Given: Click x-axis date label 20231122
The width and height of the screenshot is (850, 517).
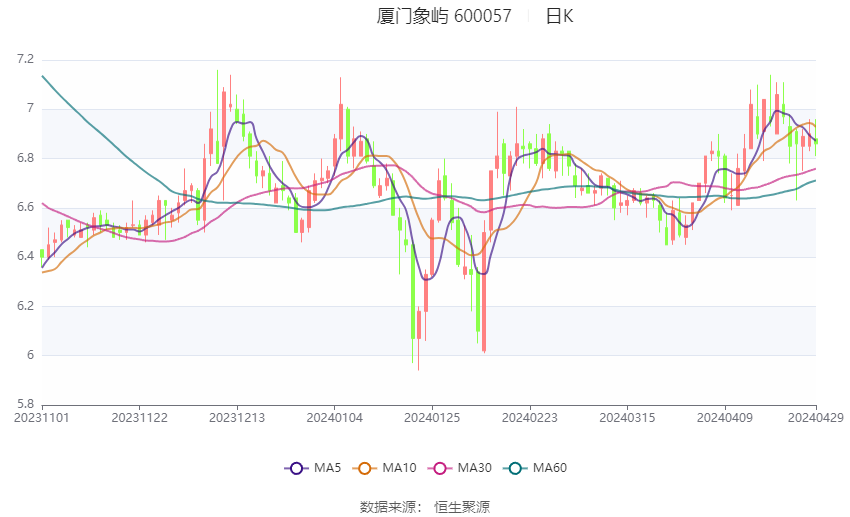Looking at the screenshot, I should pyautogui.click(x=139, y=418).
